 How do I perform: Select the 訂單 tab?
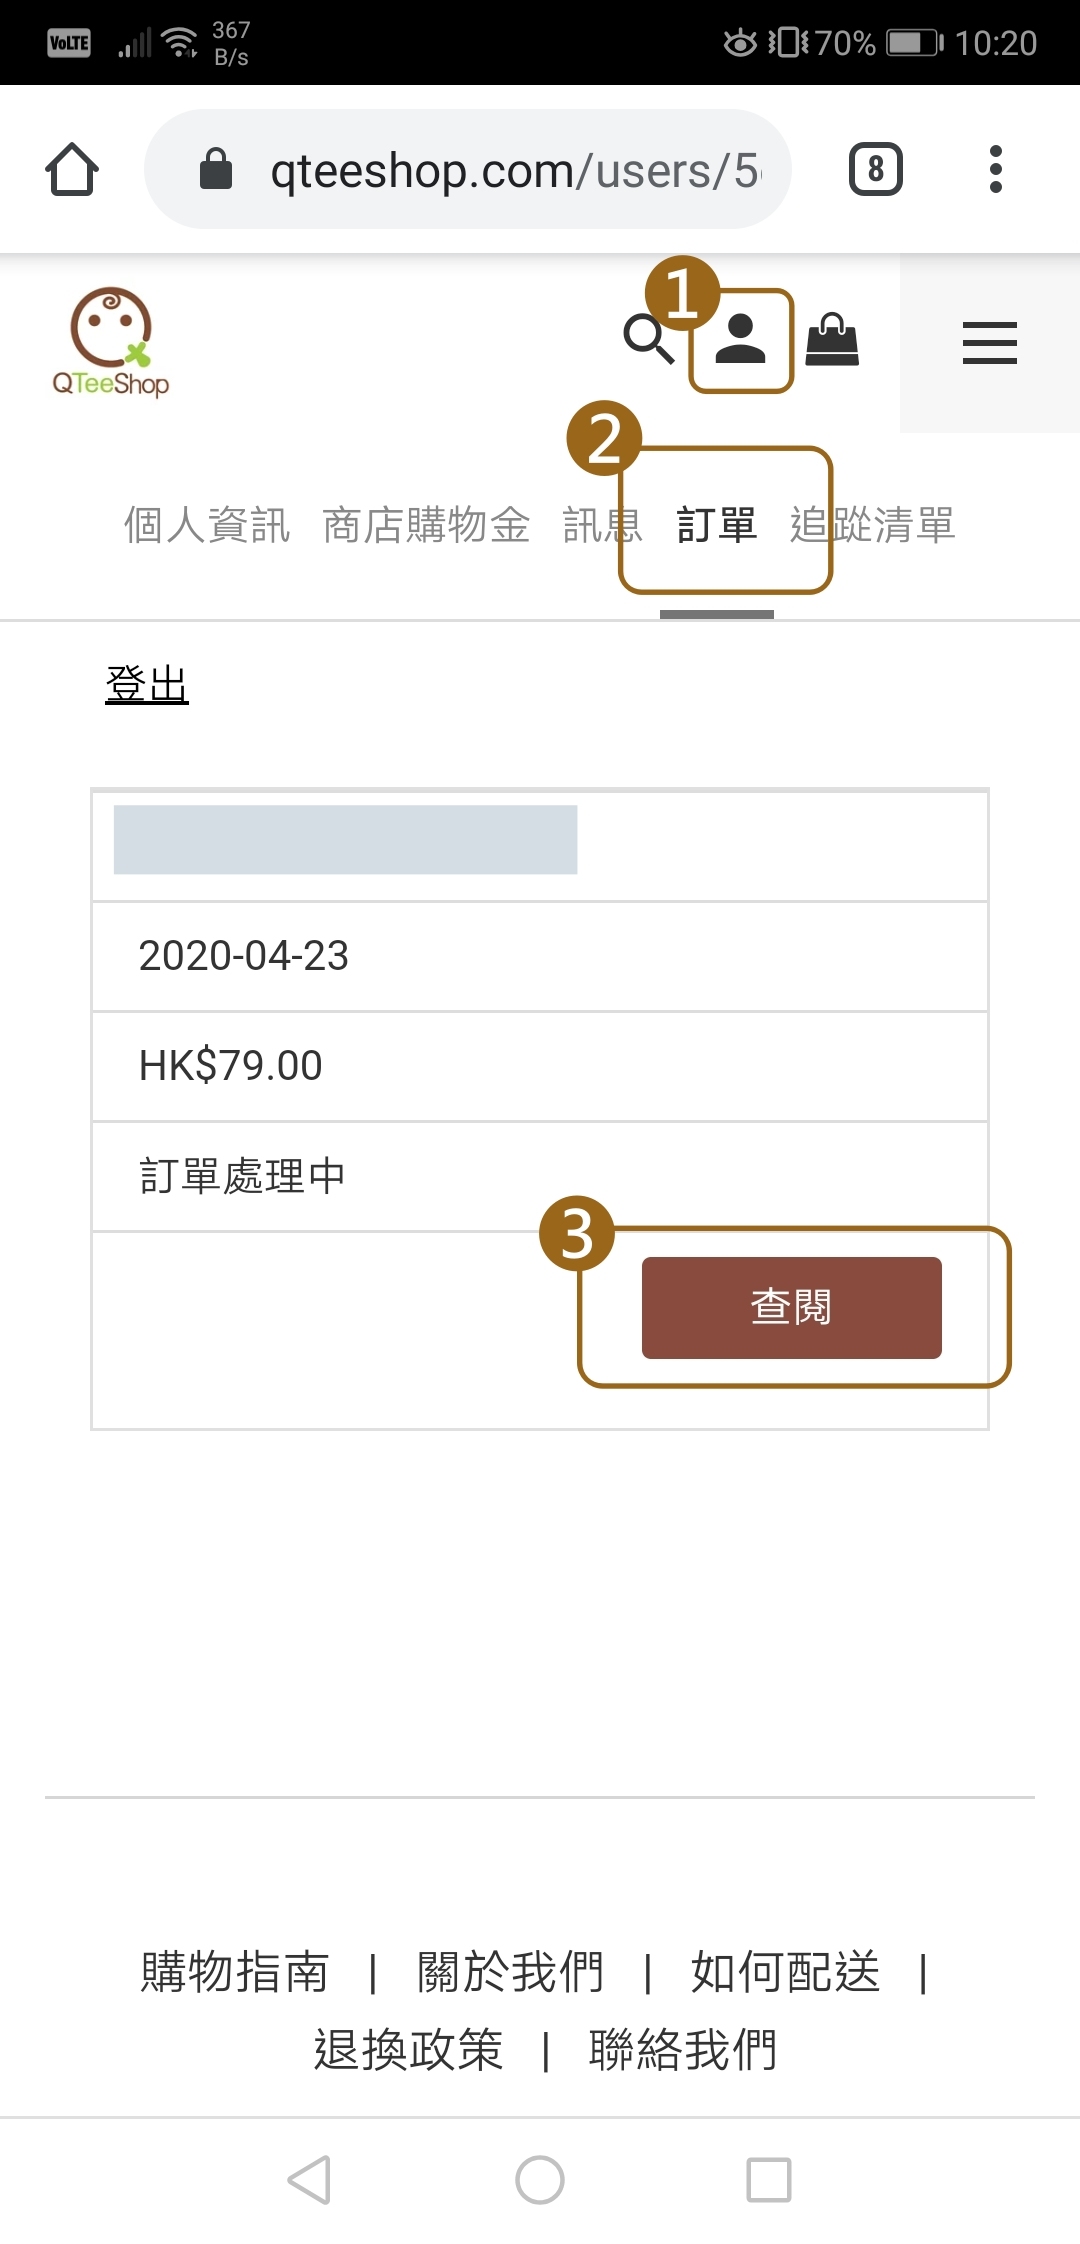click(717, 525)
